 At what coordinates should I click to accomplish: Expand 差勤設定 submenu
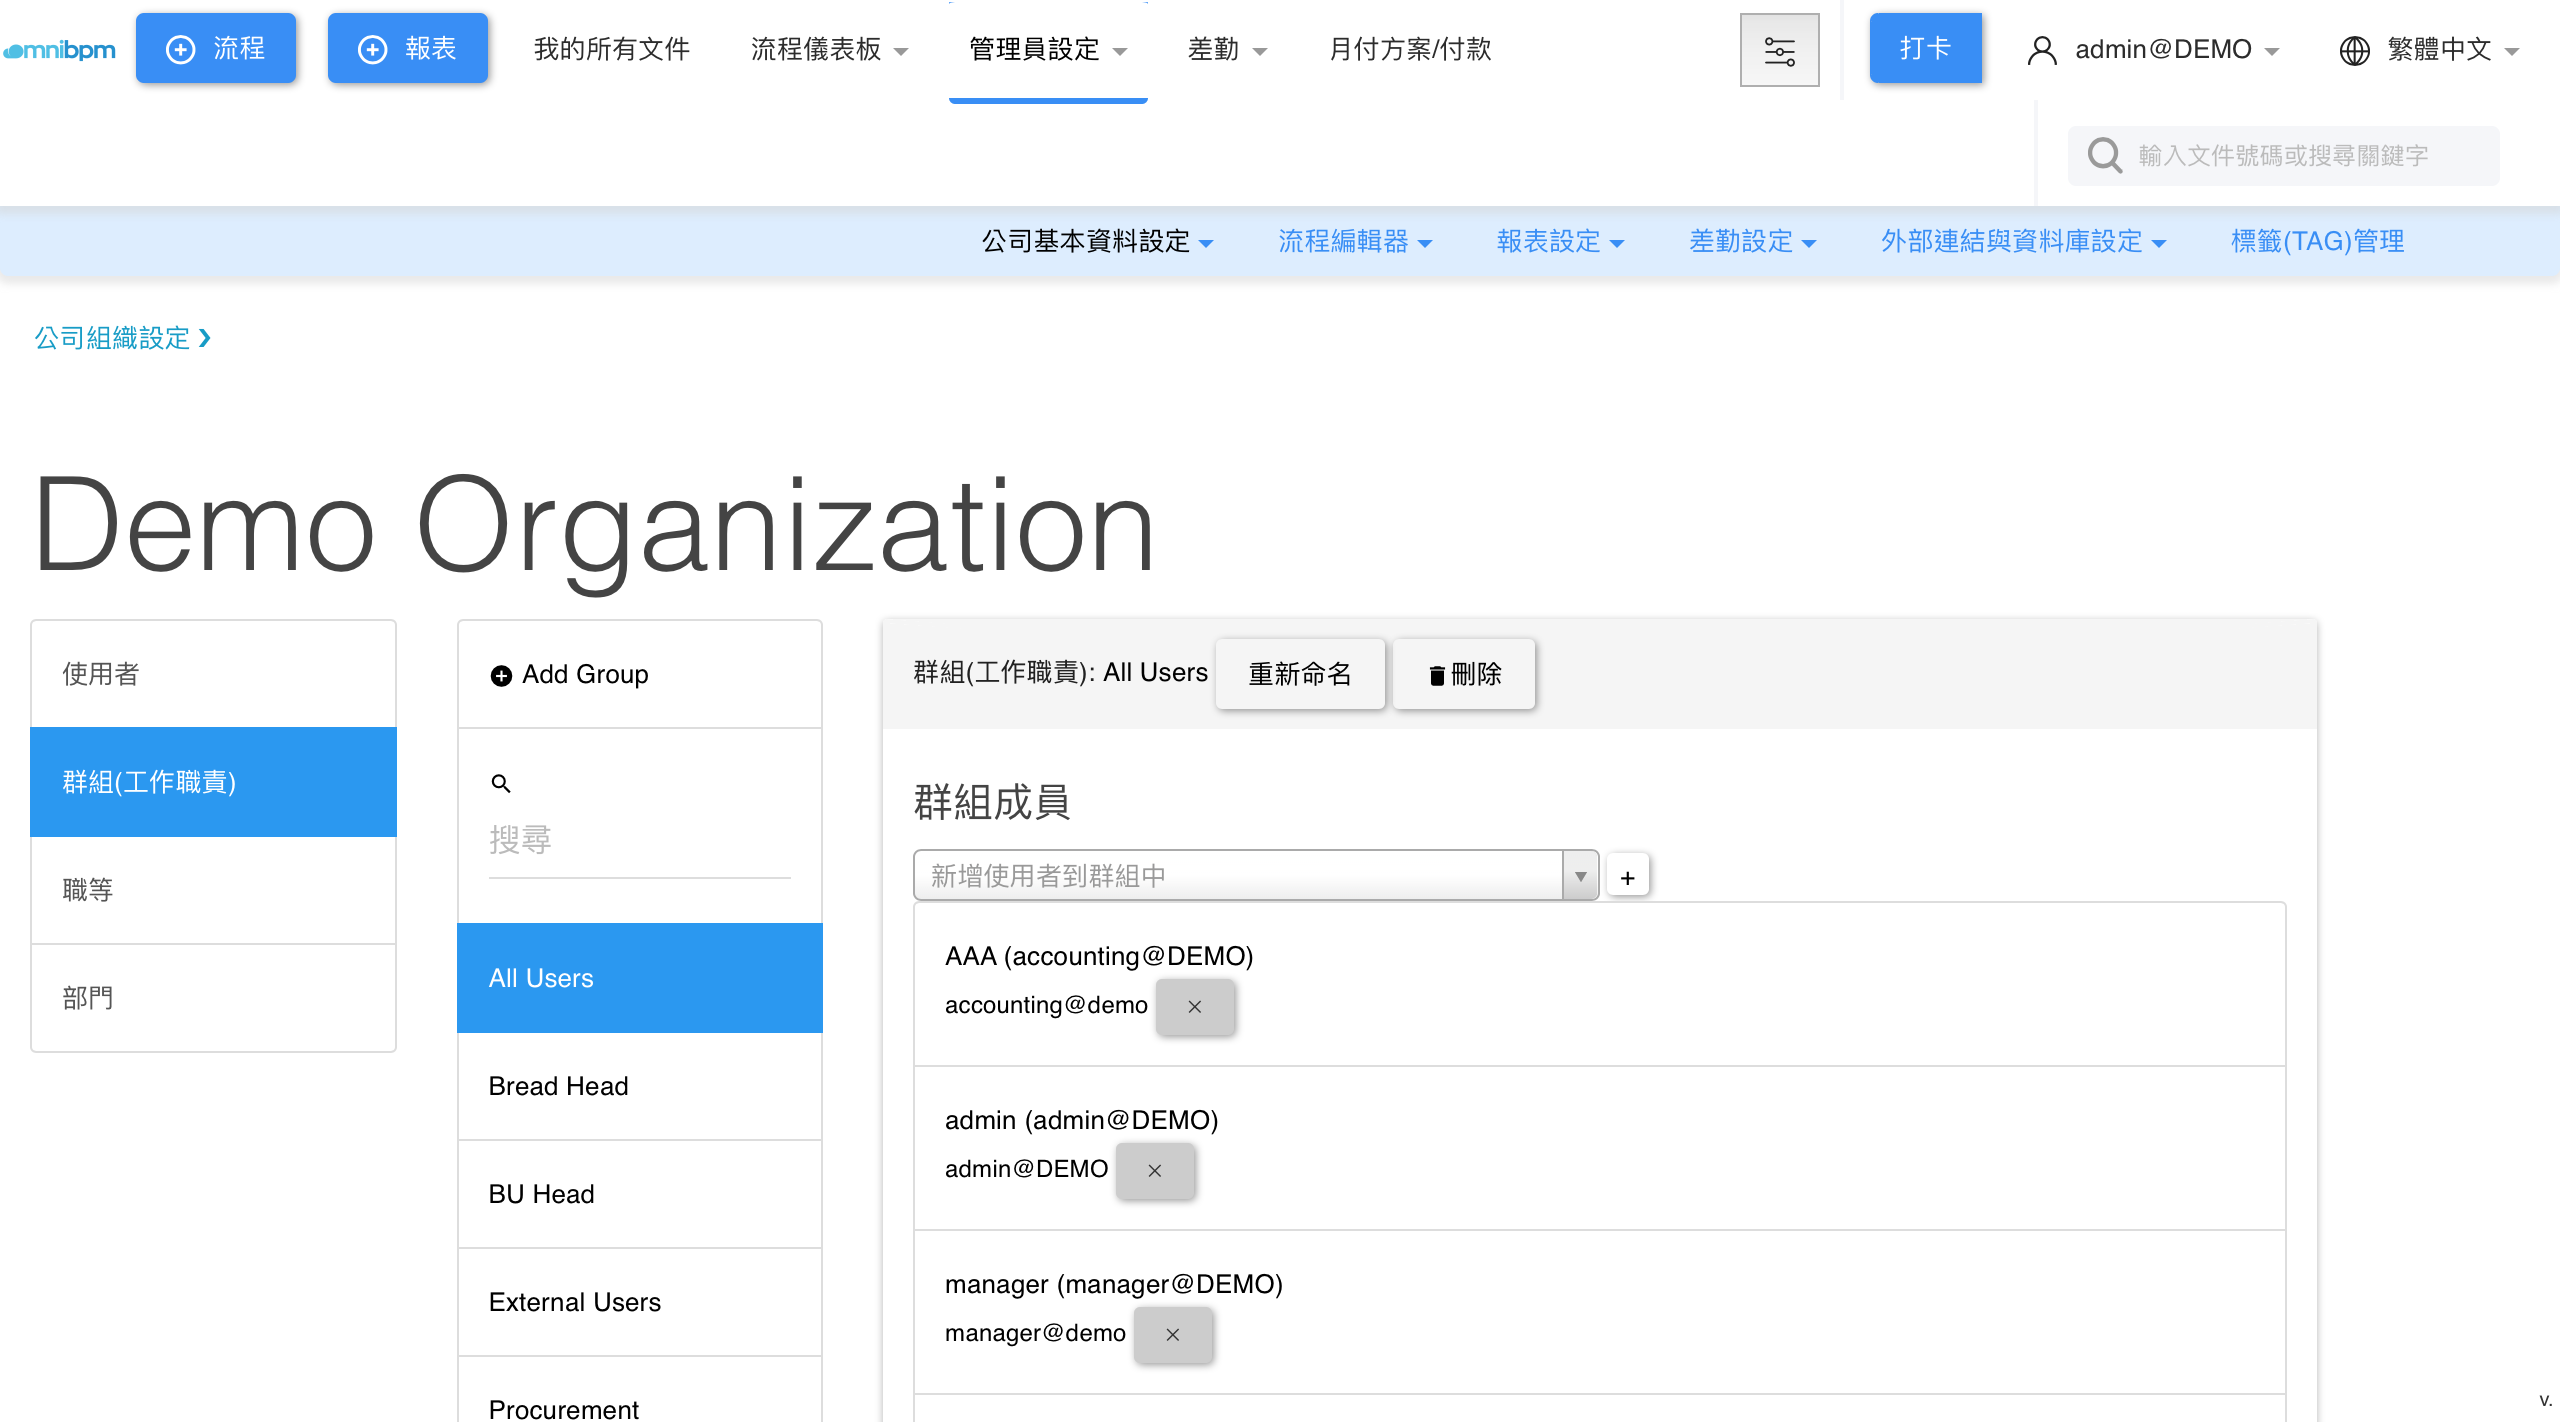[1752, 241]
